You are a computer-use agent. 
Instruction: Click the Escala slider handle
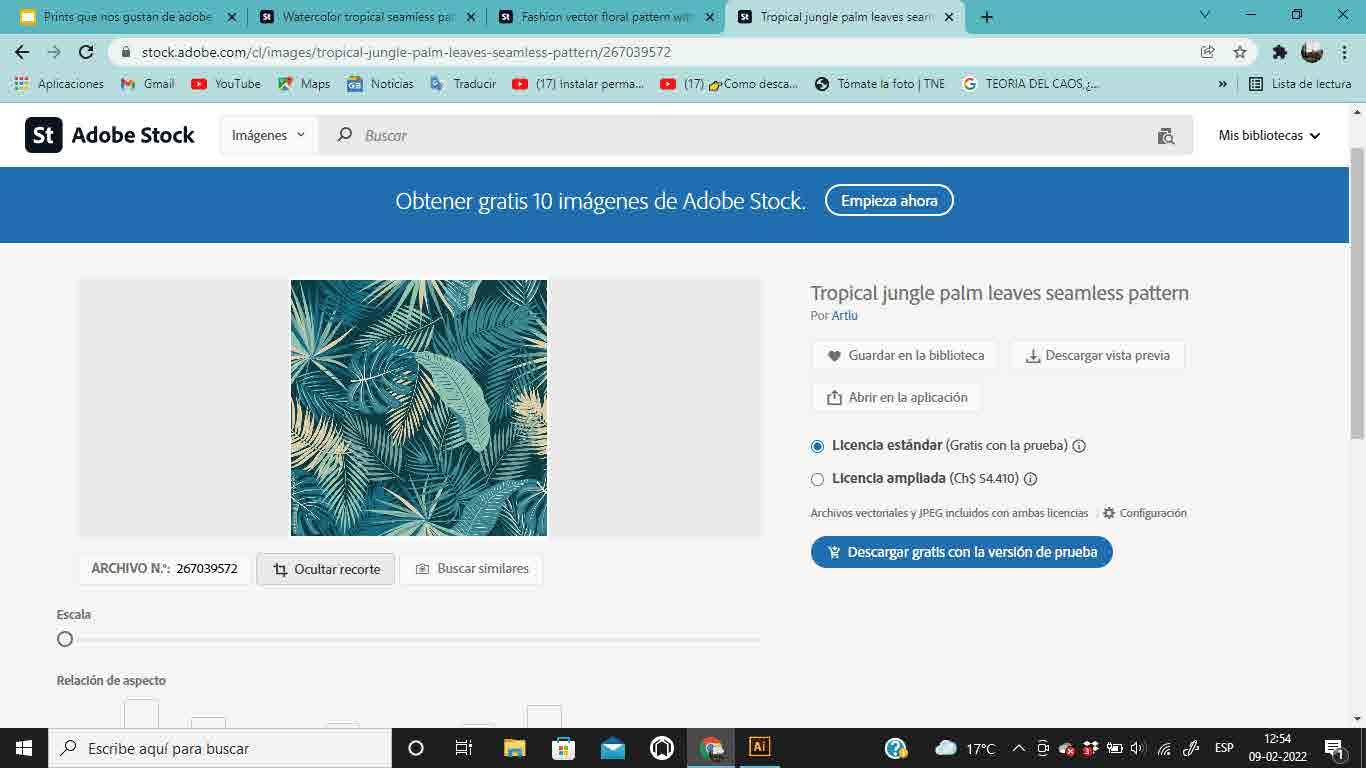[x=65, y=639]
